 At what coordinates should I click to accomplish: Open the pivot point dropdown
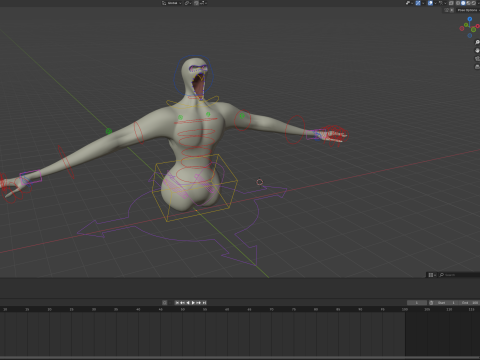click(x=188, y=3)
